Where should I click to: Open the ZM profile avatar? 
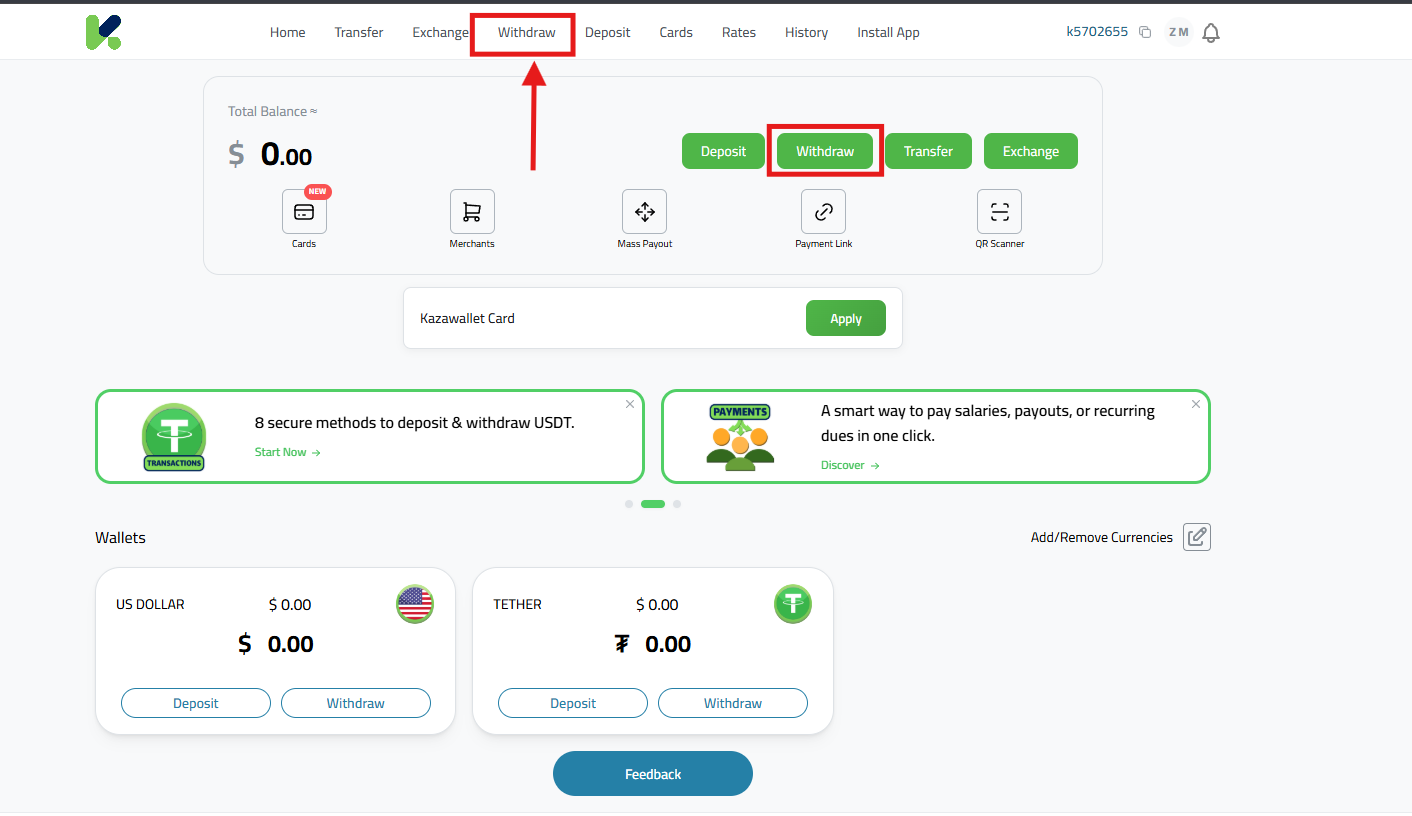click(1179, 33)
